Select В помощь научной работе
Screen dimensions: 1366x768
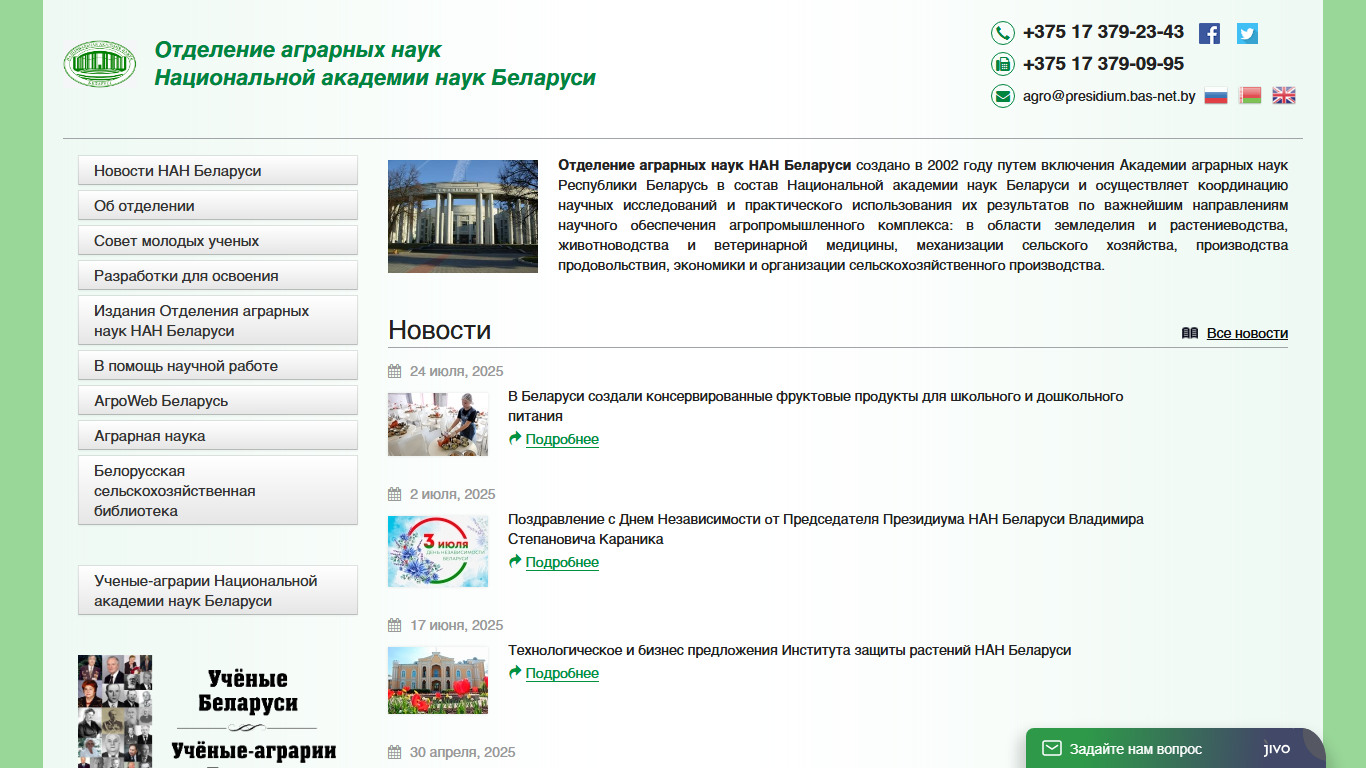[218, 365]
